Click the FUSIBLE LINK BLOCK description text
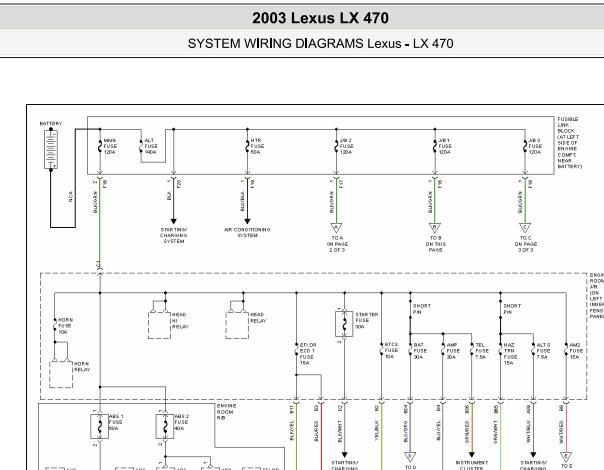 (569, 143)
